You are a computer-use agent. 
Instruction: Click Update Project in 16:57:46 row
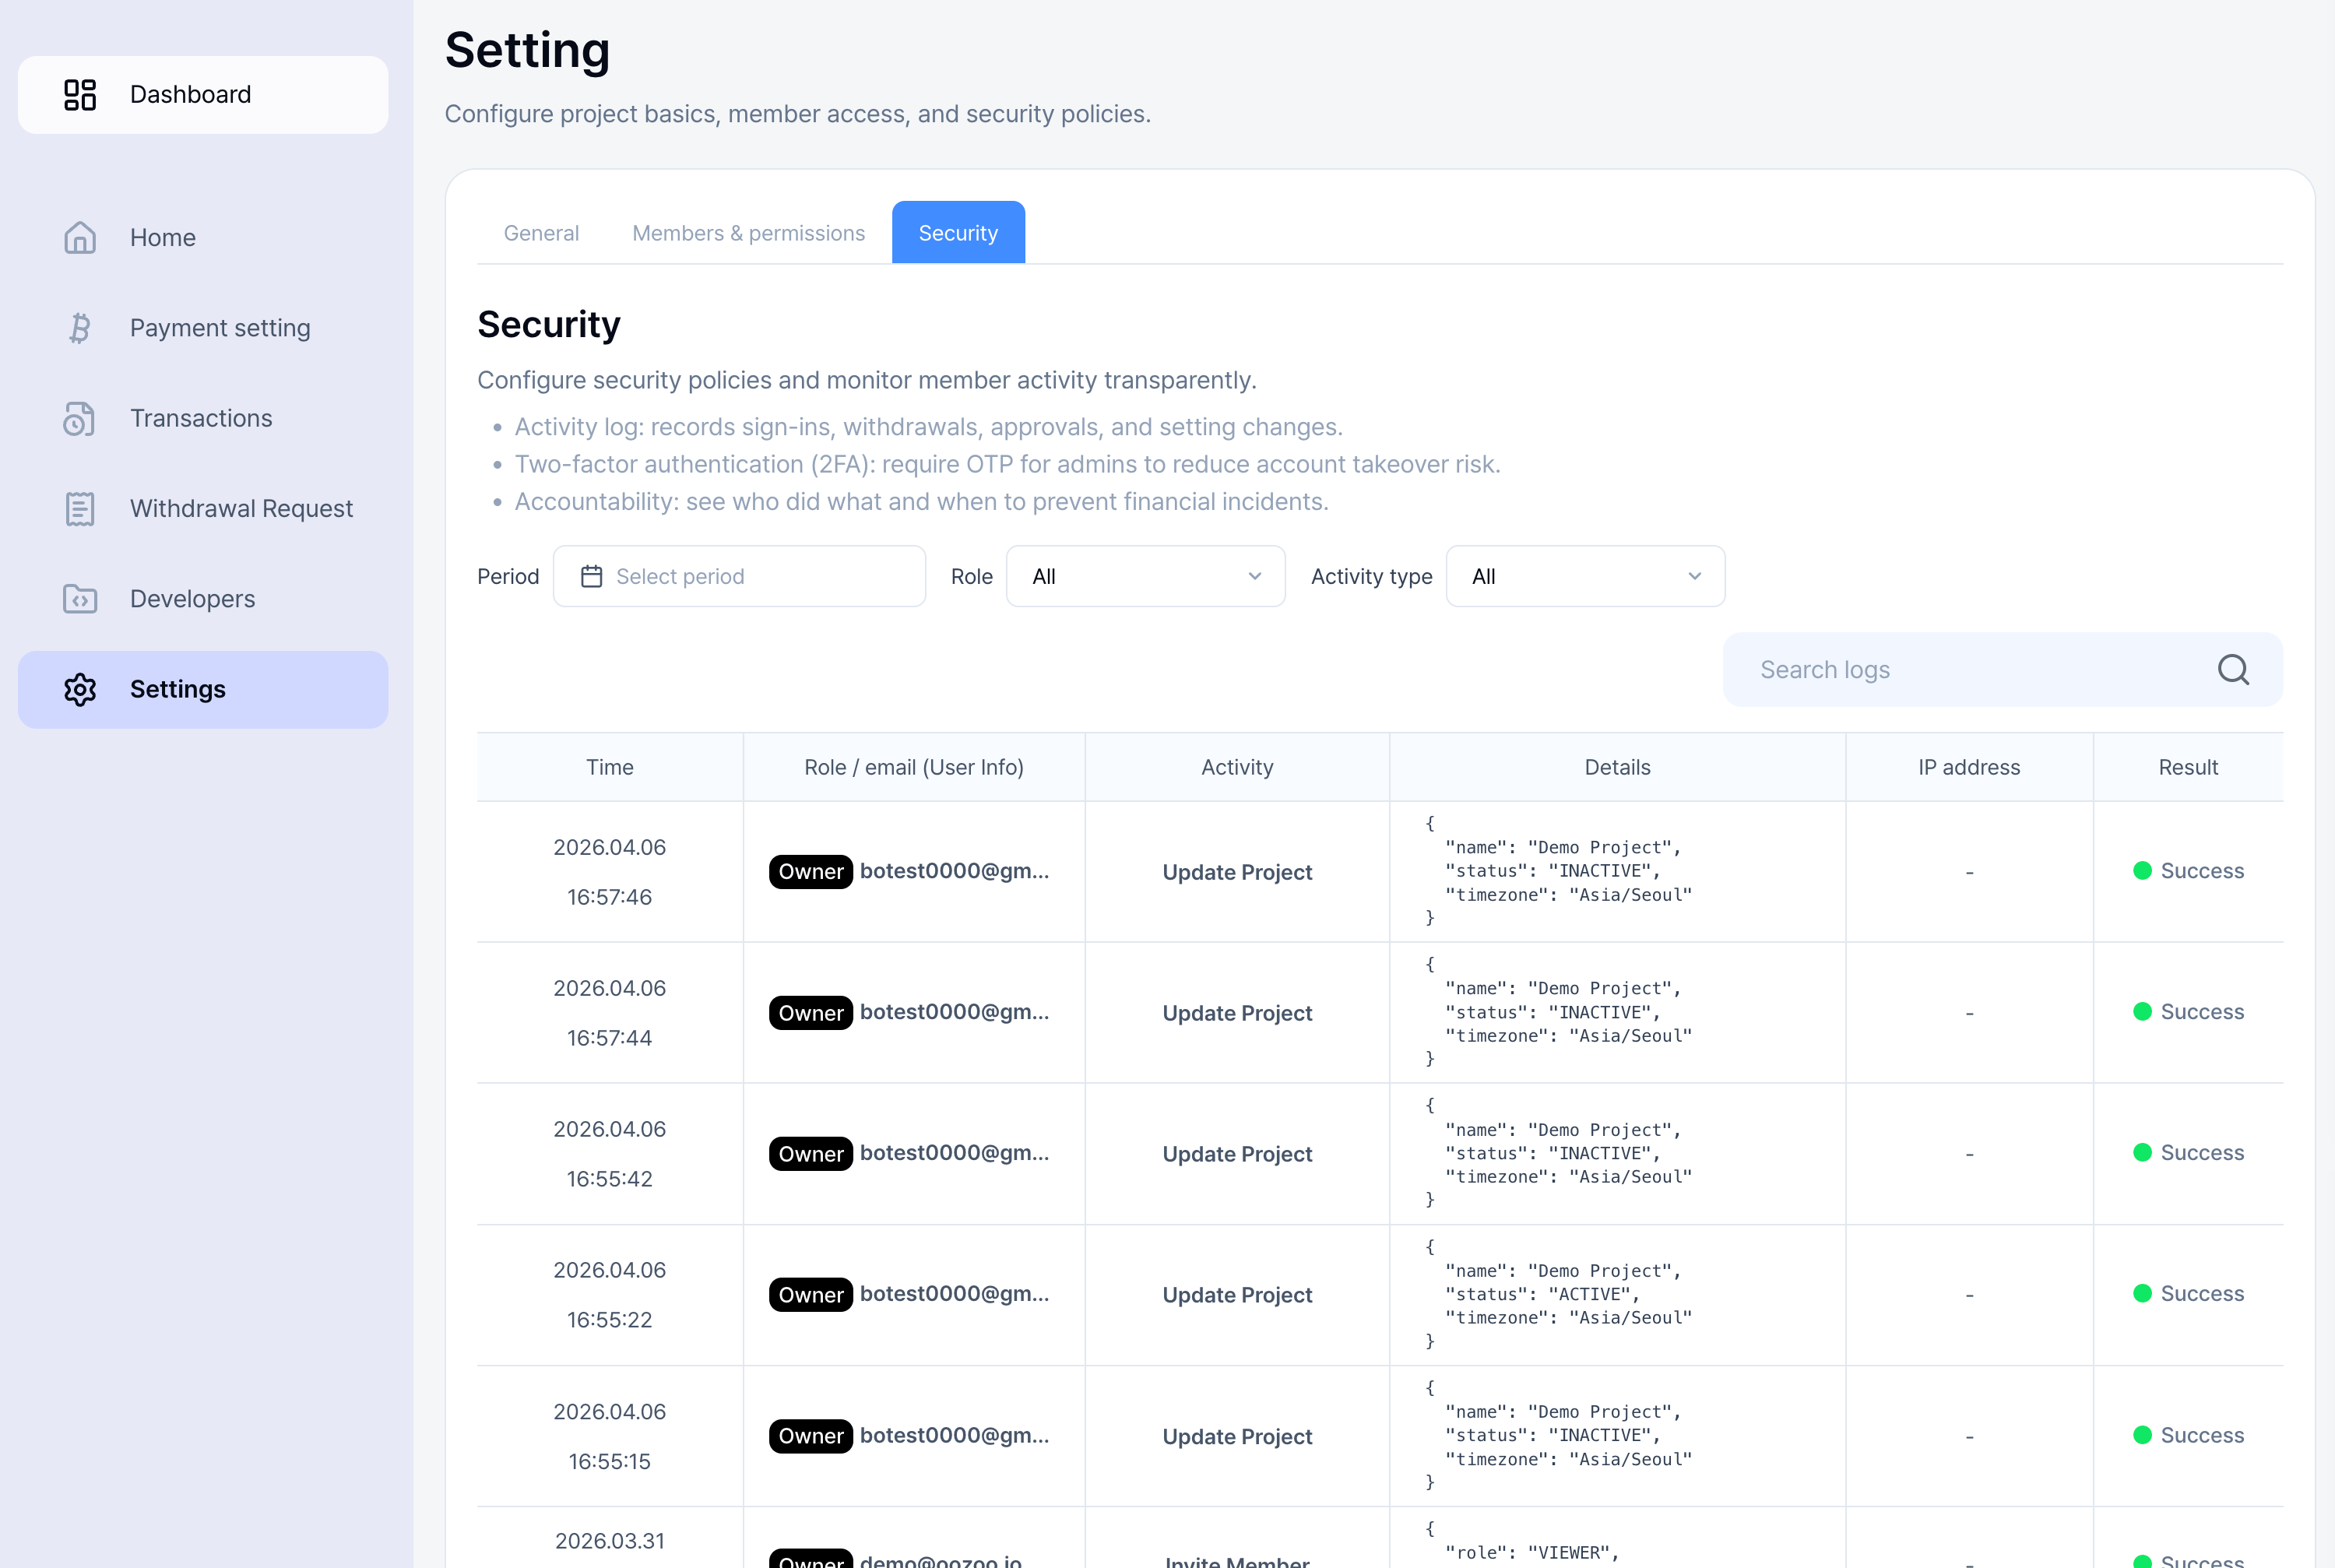click(x=1237, y=872)
